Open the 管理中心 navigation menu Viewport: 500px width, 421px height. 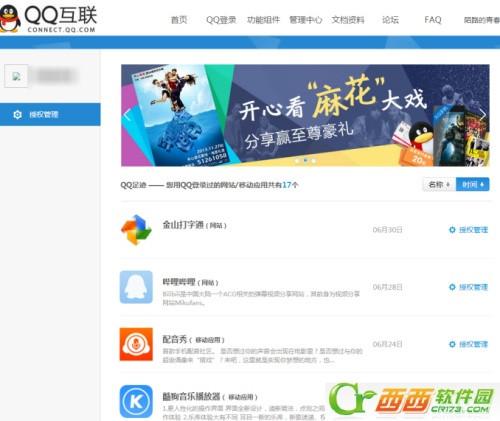pyautogui.click(x=306, y=20)
